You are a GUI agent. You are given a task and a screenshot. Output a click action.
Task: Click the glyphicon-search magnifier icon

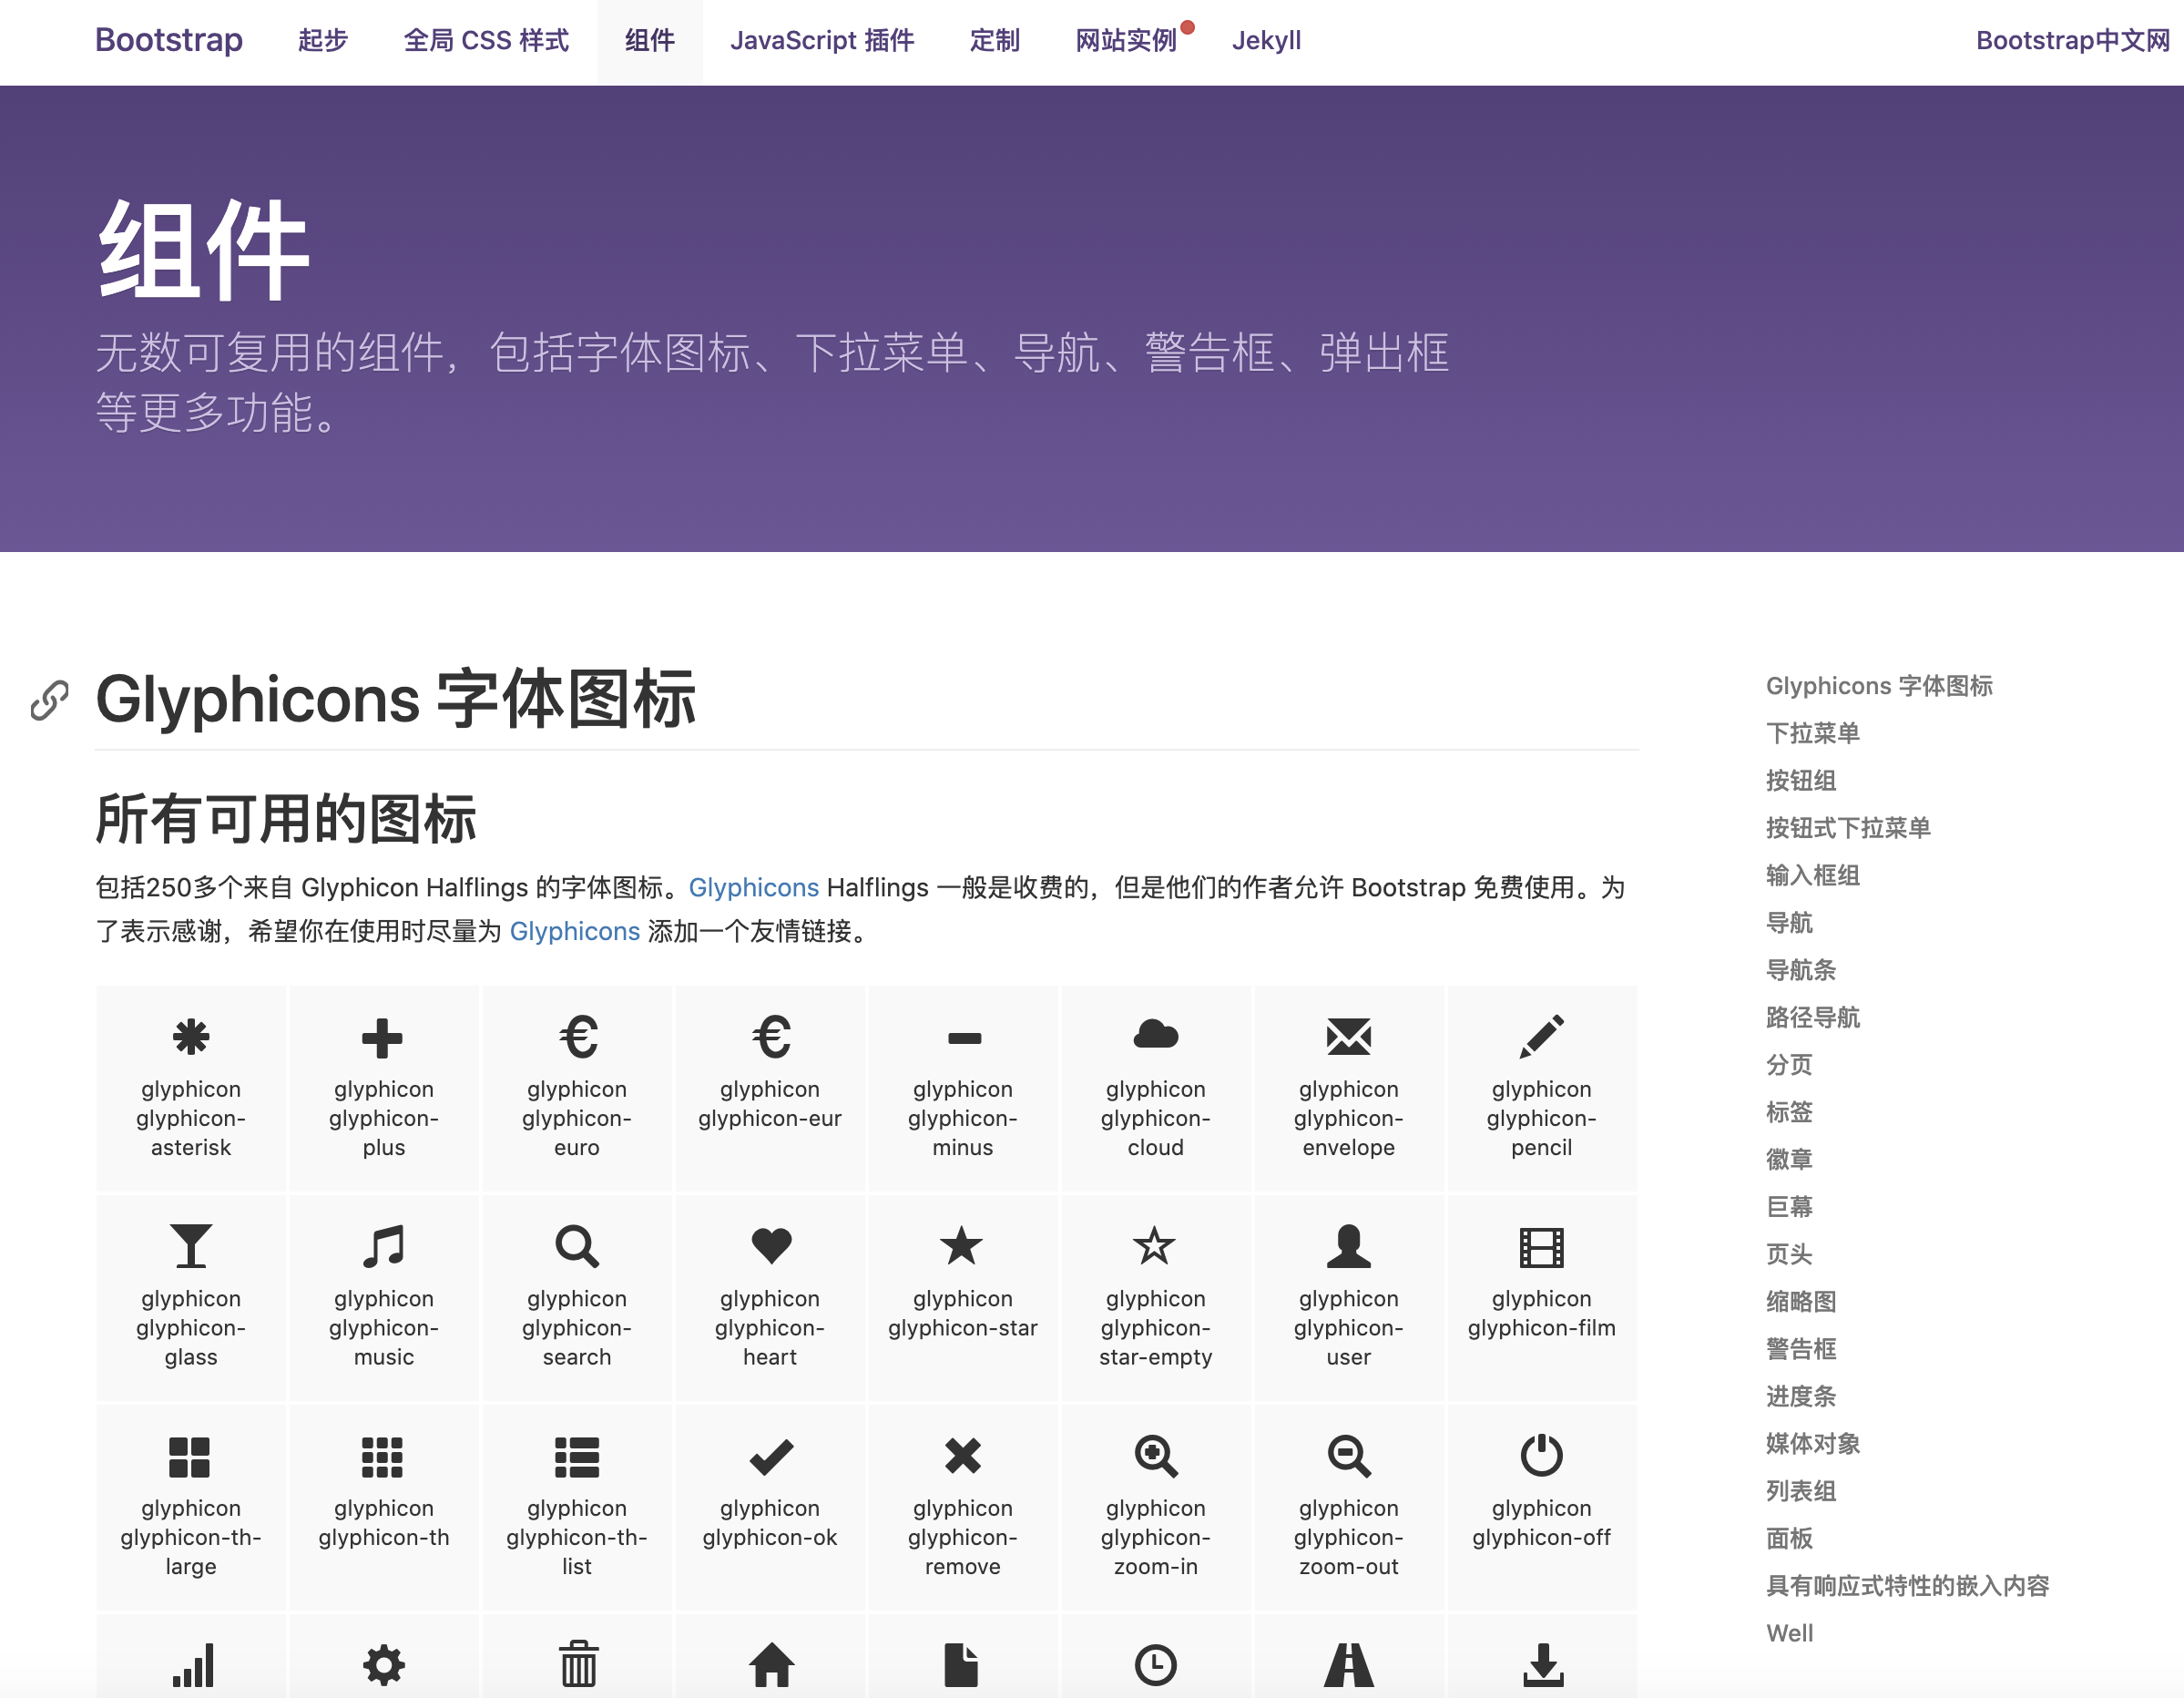point(577,1246)
